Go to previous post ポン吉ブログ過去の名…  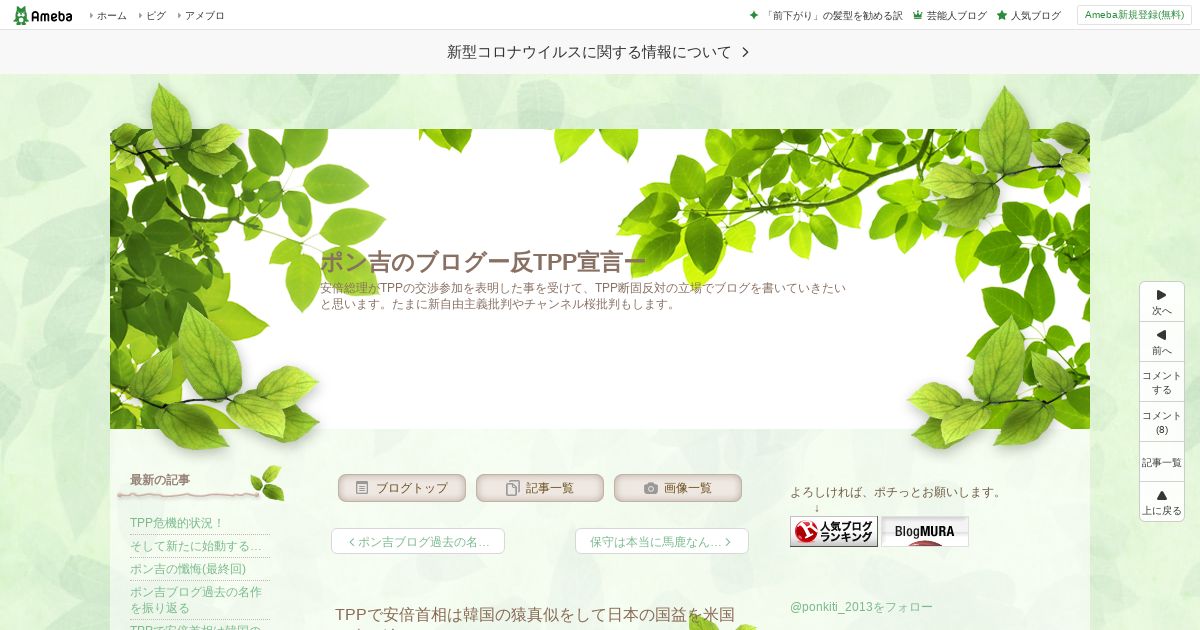pos(418,541)
